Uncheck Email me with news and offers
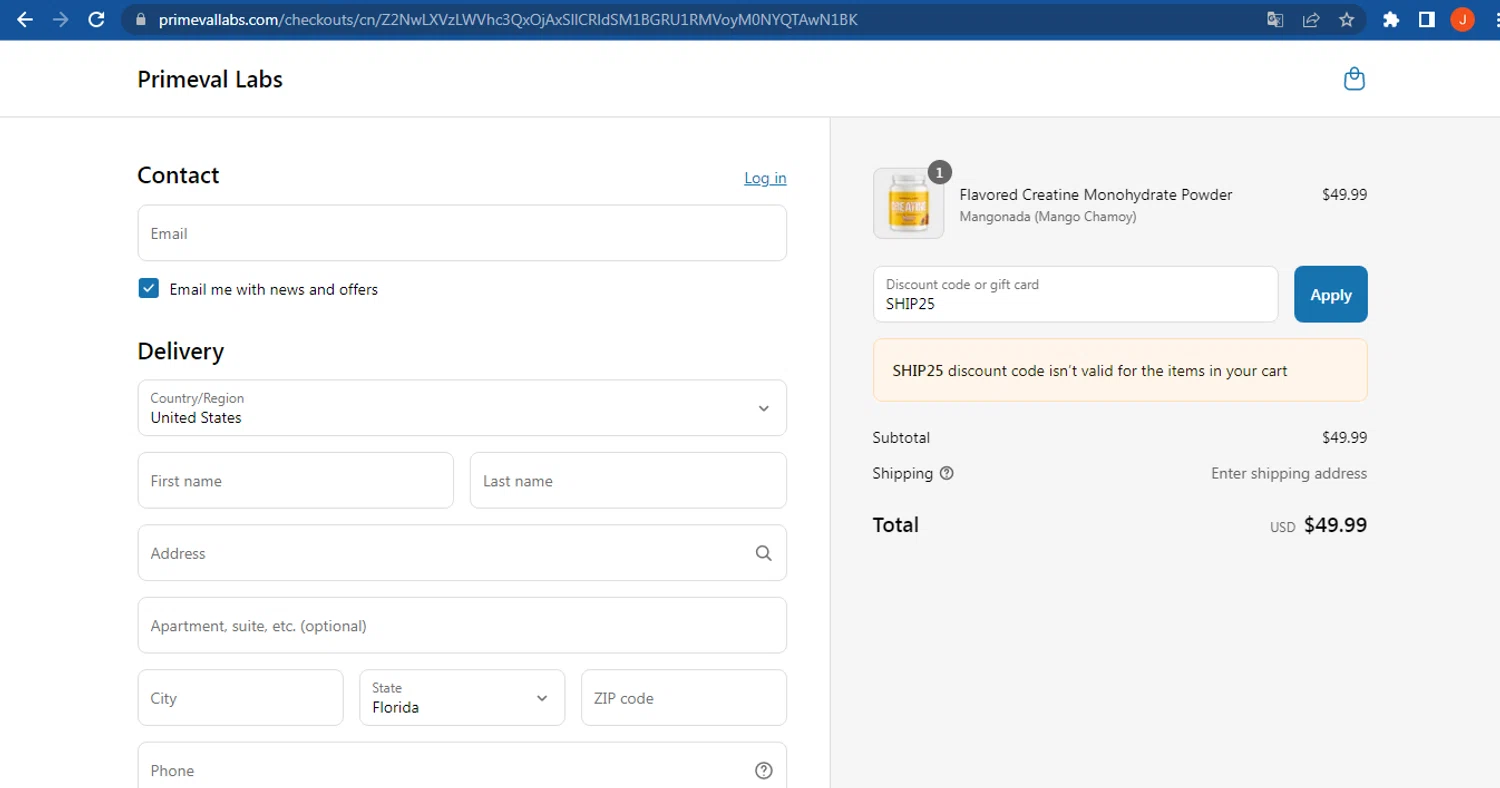The height and width of the screenshot is (788, 1500). pos(148,289)
